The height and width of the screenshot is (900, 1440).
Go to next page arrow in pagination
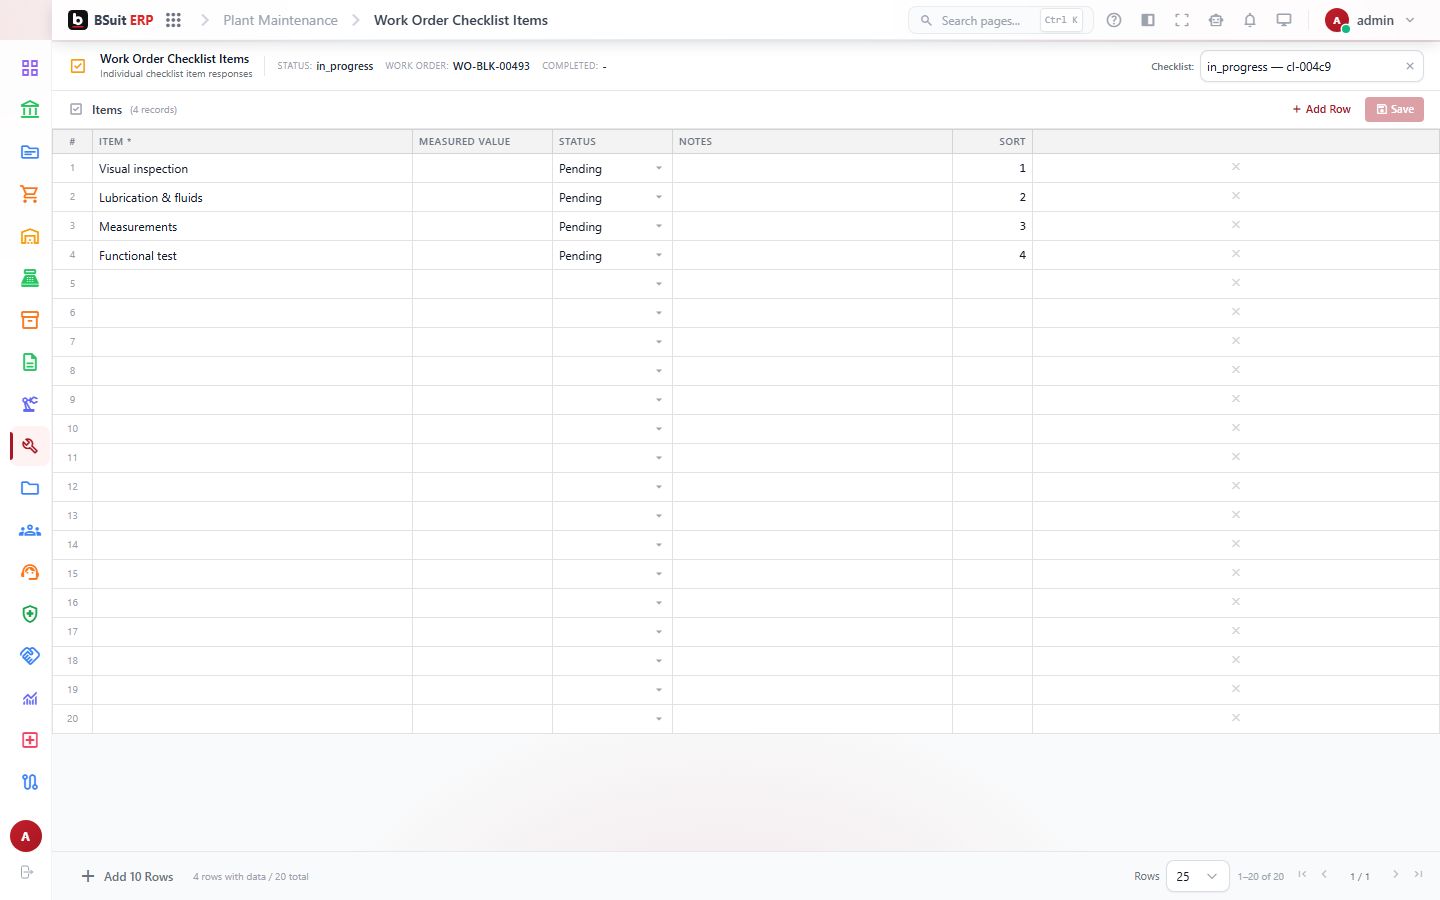pyautogui.click(x=1396, y=875)
